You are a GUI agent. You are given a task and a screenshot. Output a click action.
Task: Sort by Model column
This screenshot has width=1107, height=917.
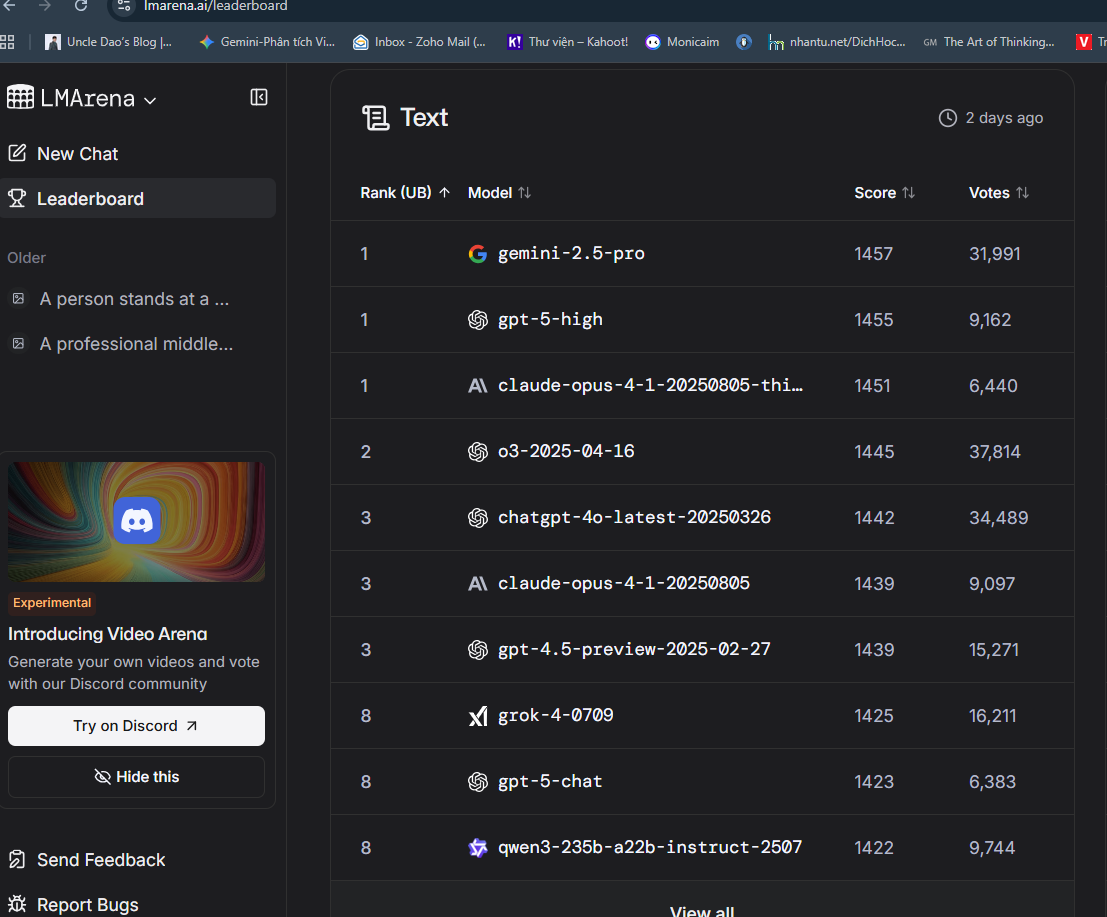[499, 193]
